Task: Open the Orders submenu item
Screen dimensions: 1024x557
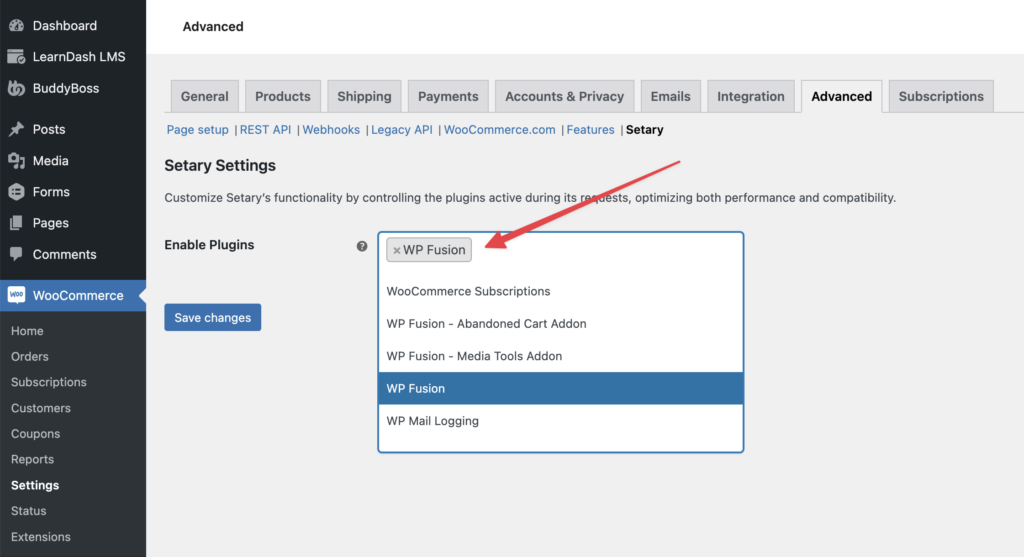Action: 29,357
